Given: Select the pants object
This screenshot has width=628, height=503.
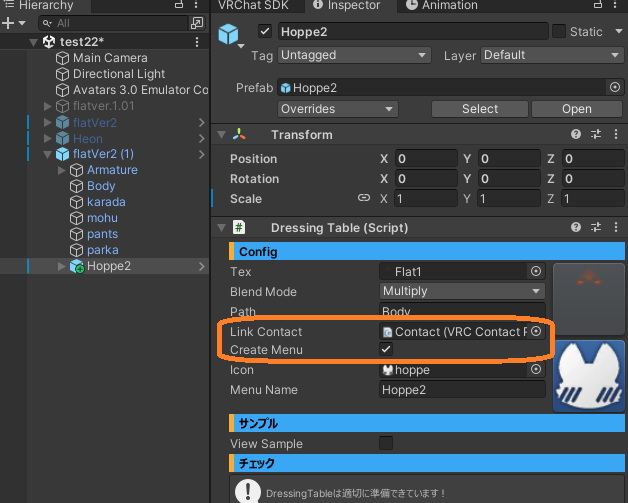Looking at the screenshot, I should [x=103, y=234].
